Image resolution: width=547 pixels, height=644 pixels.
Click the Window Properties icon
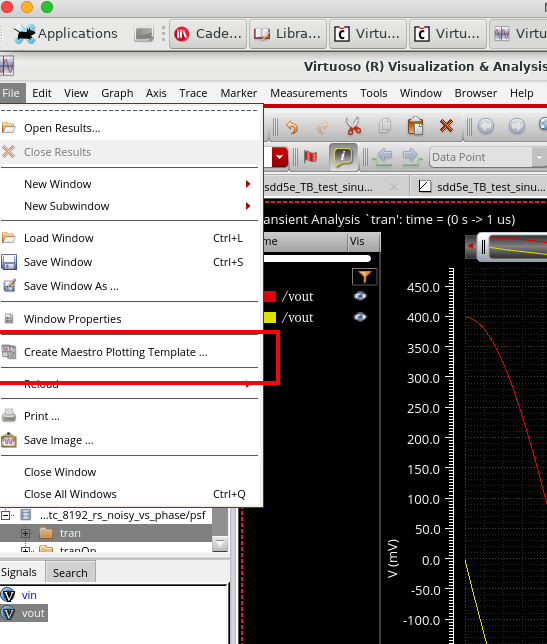(9, 318)
